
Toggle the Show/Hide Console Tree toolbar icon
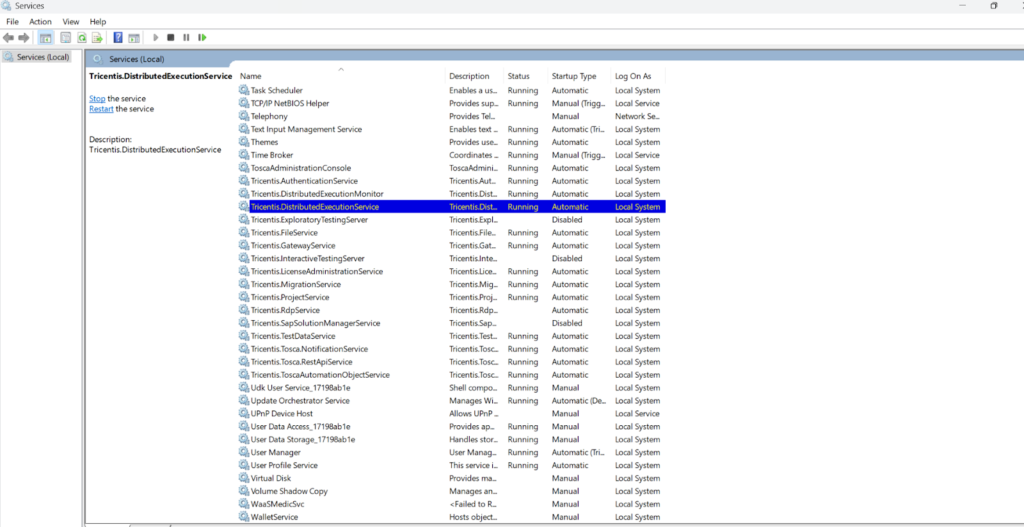pyautogui.click(x=46, y=38)
